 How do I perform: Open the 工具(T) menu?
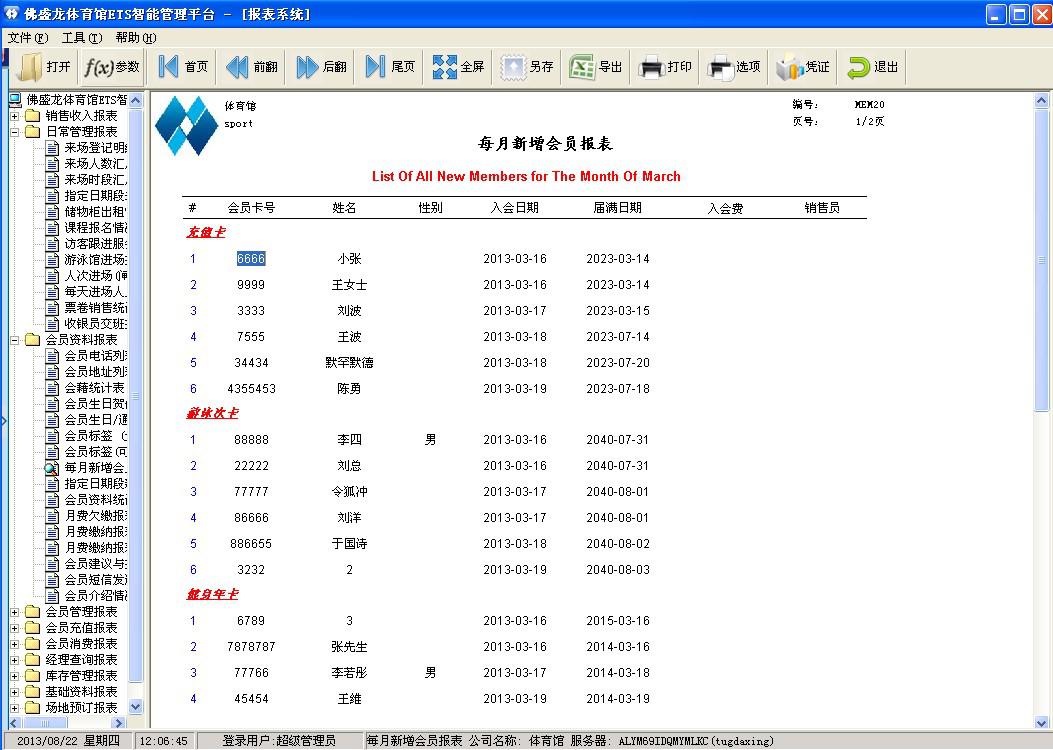pyautogui.click(x=82, y=38)
